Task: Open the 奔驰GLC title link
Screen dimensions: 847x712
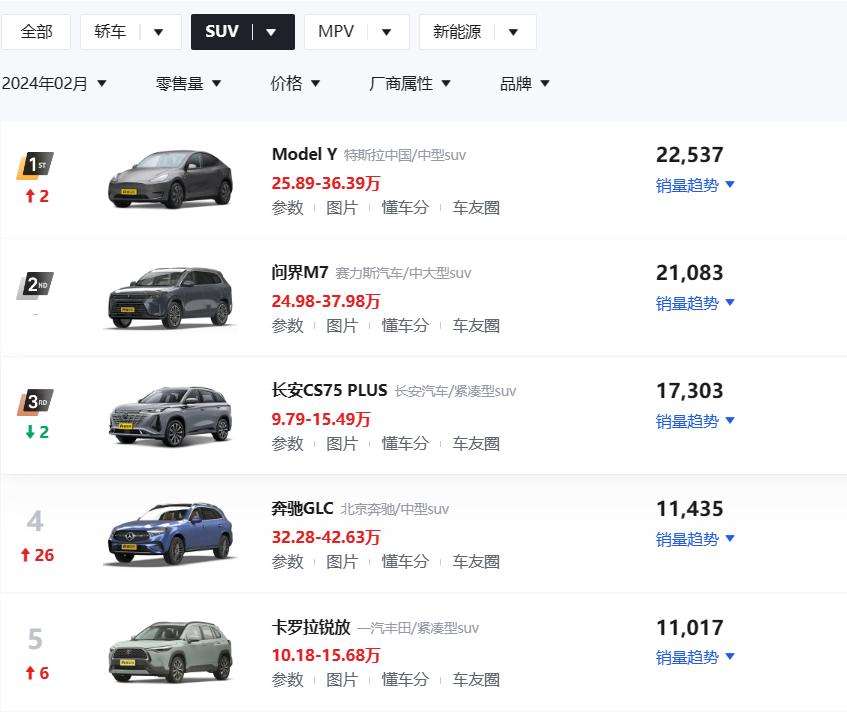Action: (302, 508)
